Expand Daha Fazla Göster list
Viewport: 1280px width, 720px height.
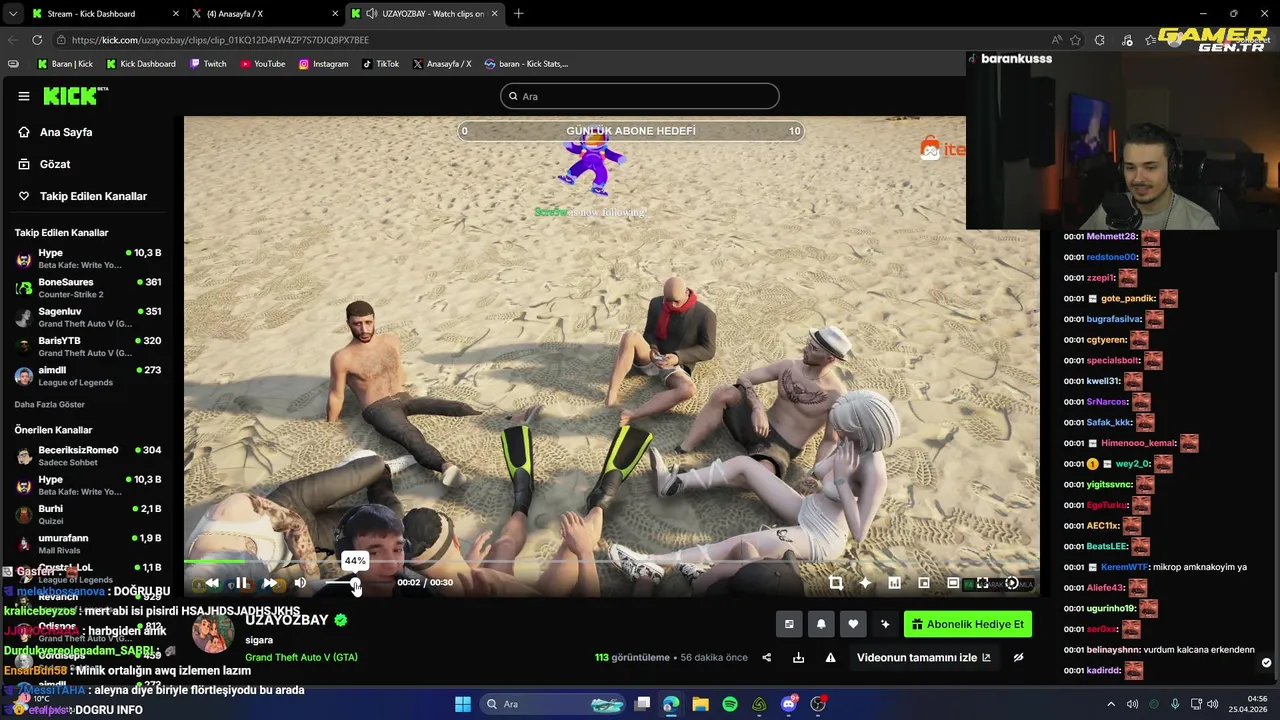click(x=50, y=404)
